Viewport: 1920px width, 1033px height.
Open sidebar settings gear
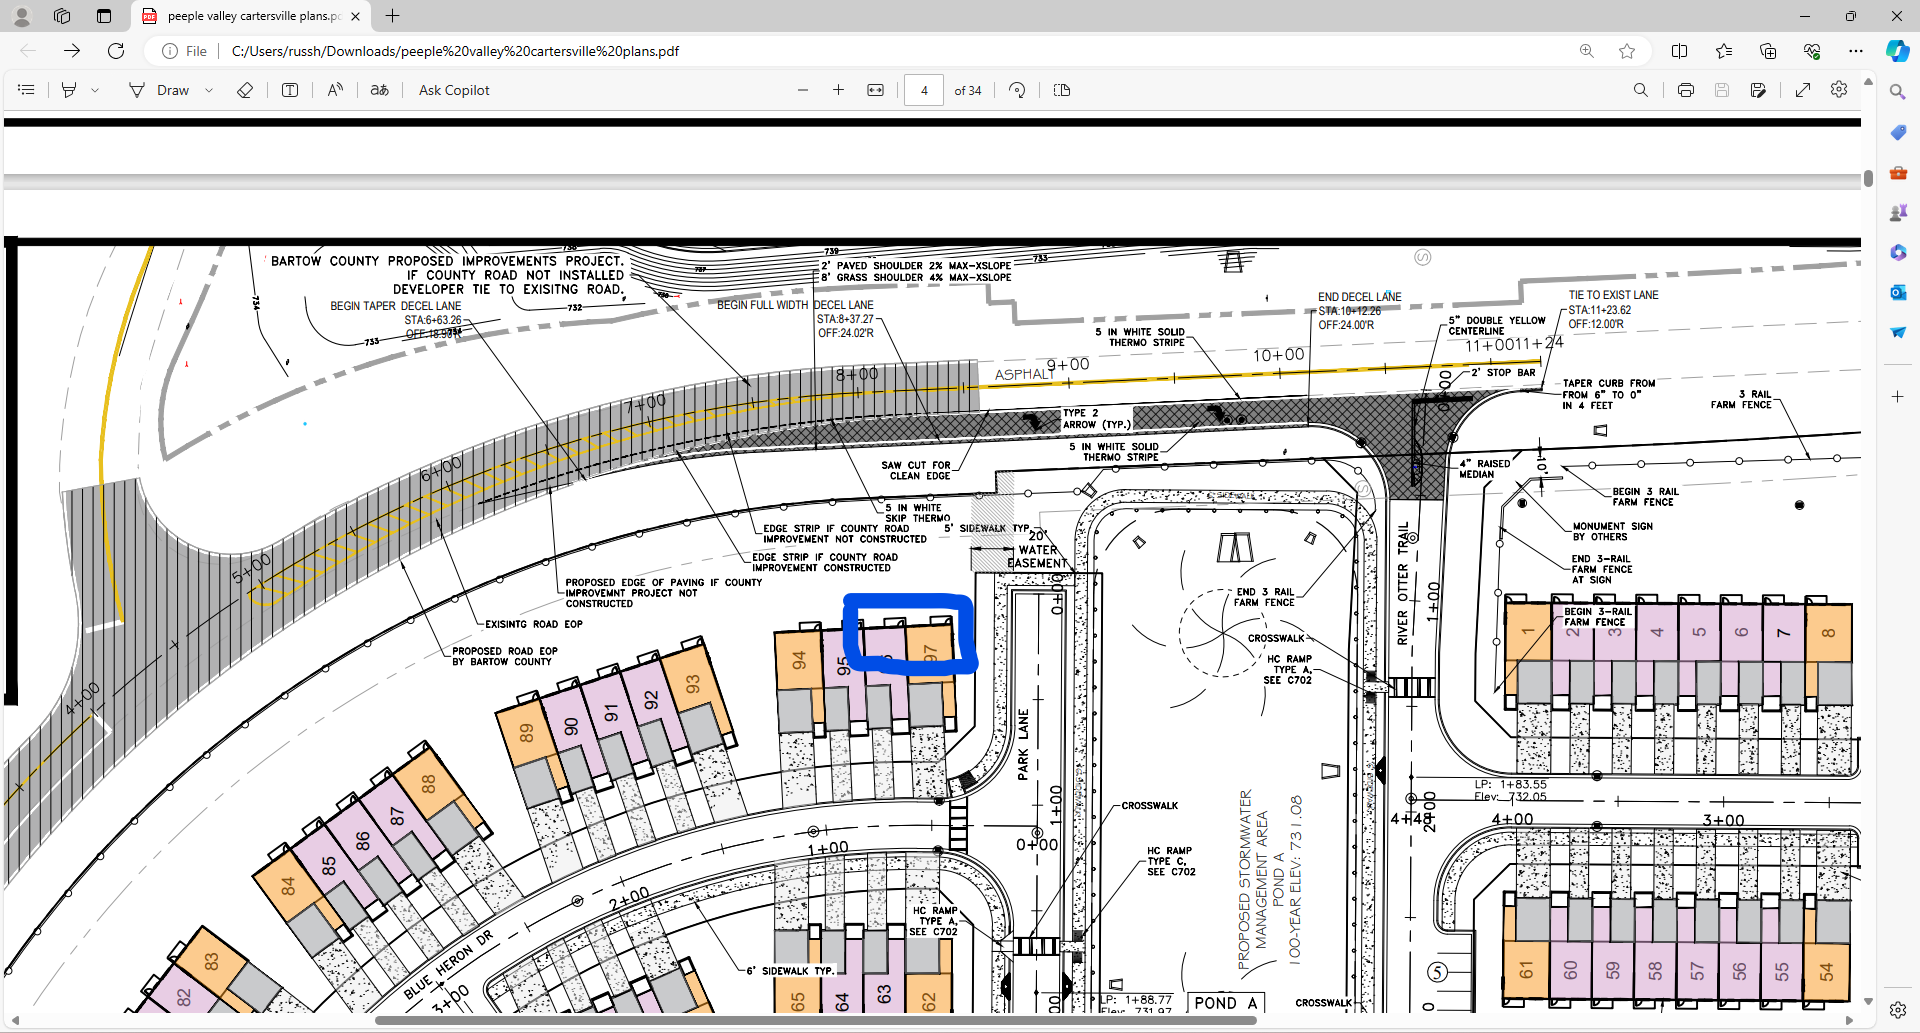pos(1898,1010)
